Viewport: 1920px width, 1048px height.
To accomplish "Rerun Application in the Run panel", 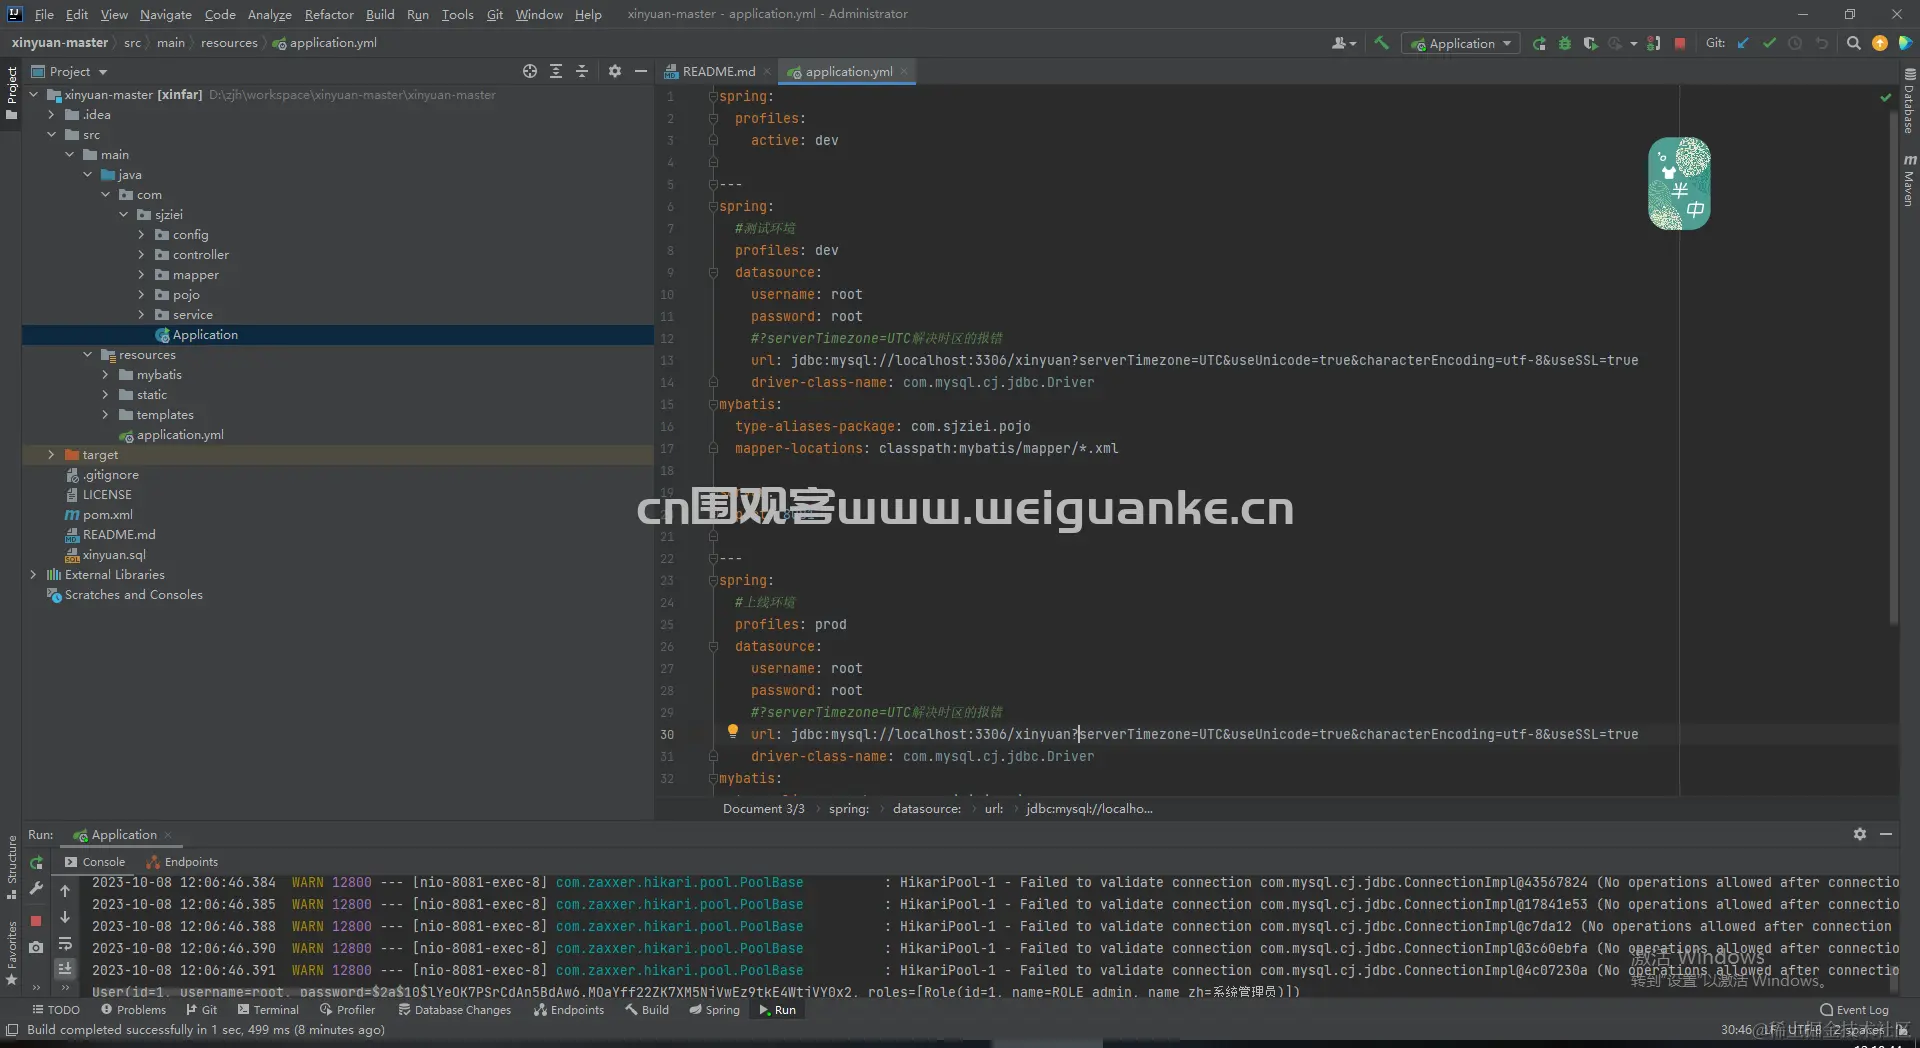I will point(36,862).
